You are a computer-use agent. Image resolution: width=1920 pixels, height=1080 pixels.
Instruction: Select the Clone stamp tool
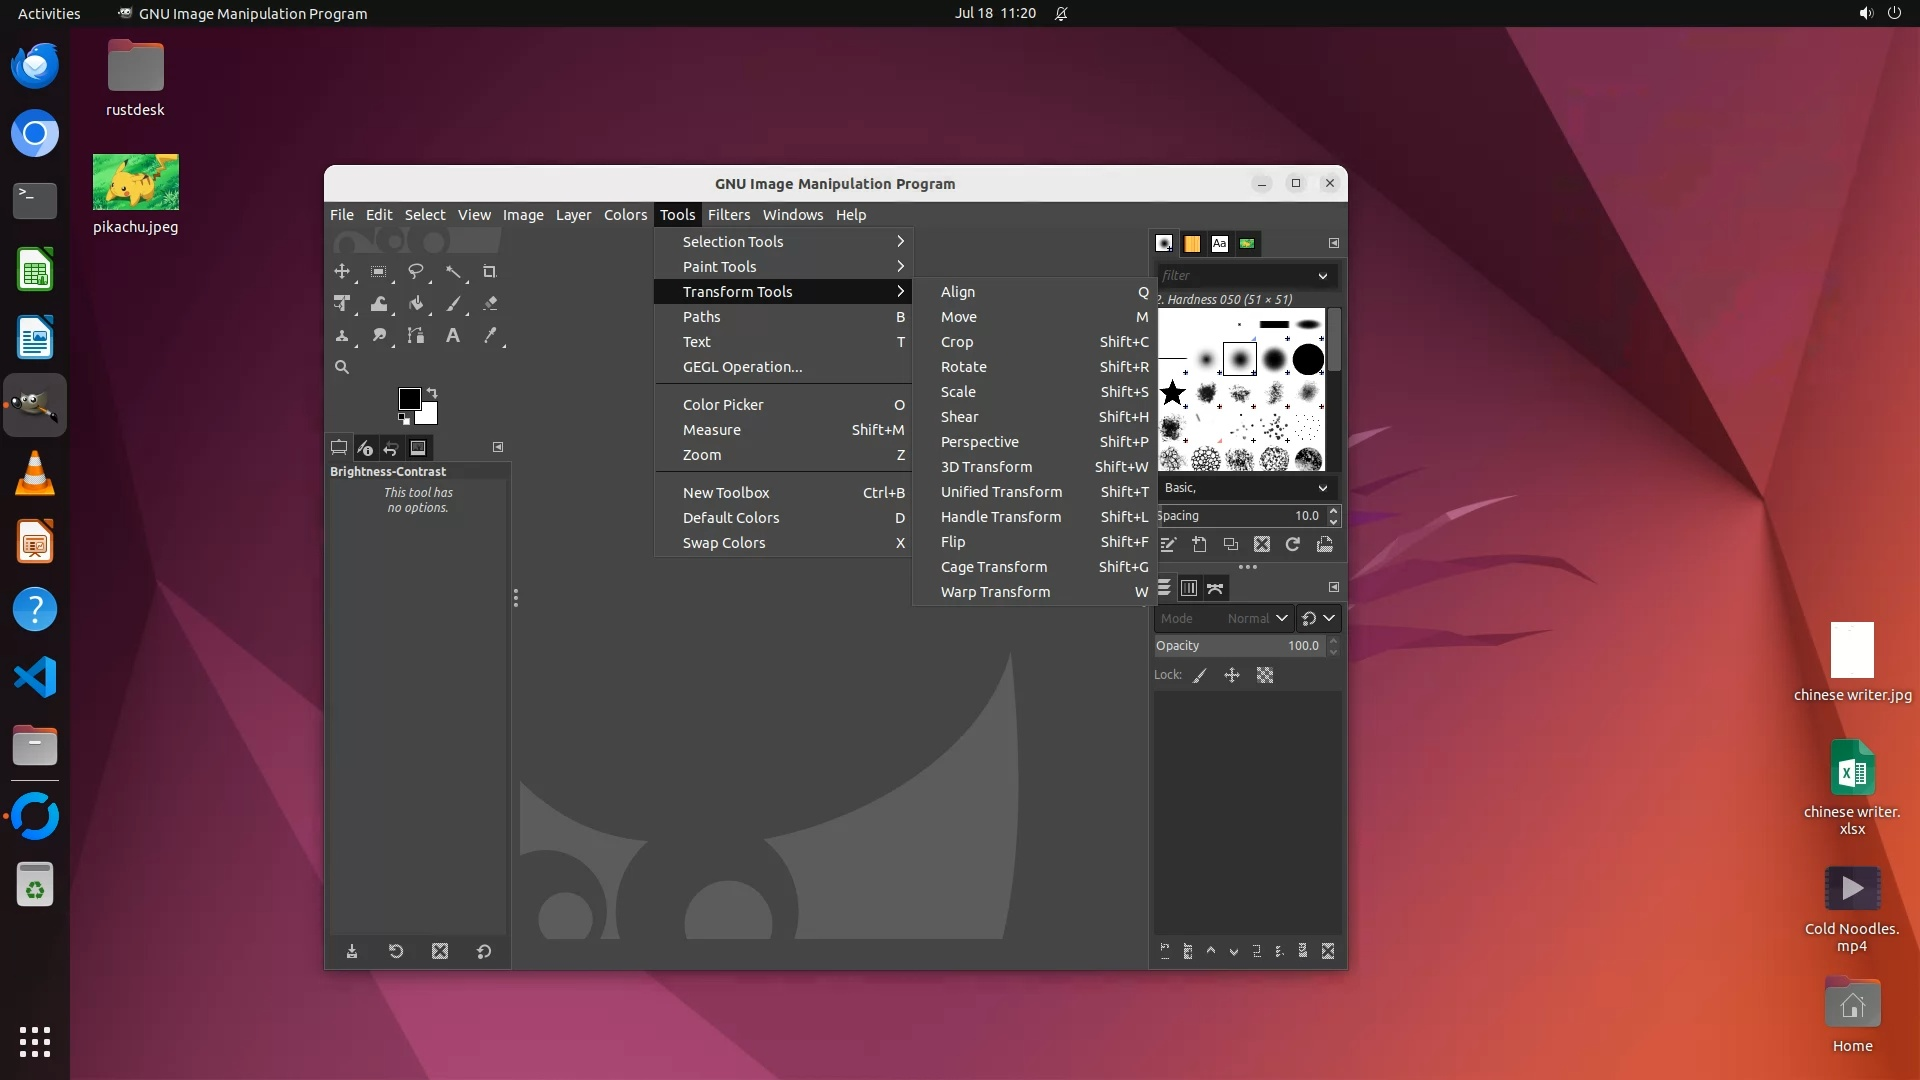342,336
